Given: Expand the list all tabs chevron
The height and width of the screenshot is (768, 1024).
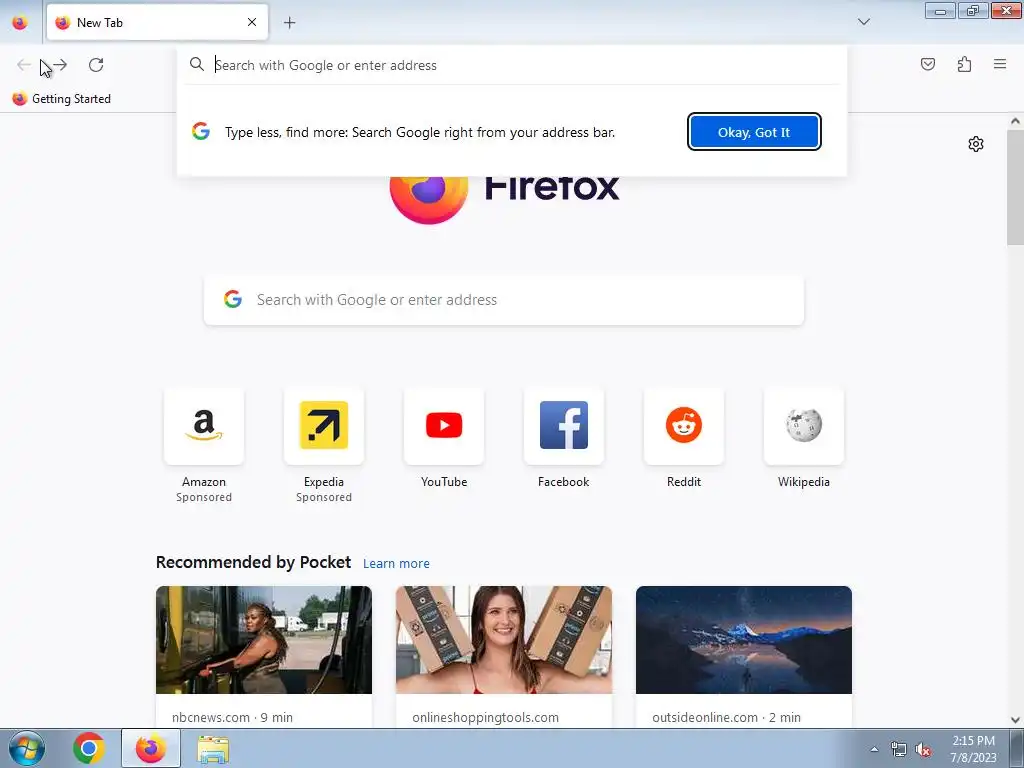Looking at the screenshot, I should point(863,22).
